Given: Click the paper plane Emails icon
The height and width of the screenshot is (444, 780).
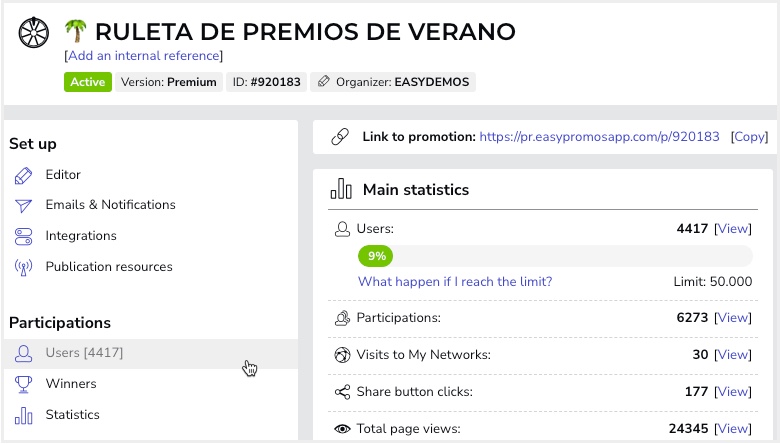Looking at the screenshot, I should tap(23, 205).
